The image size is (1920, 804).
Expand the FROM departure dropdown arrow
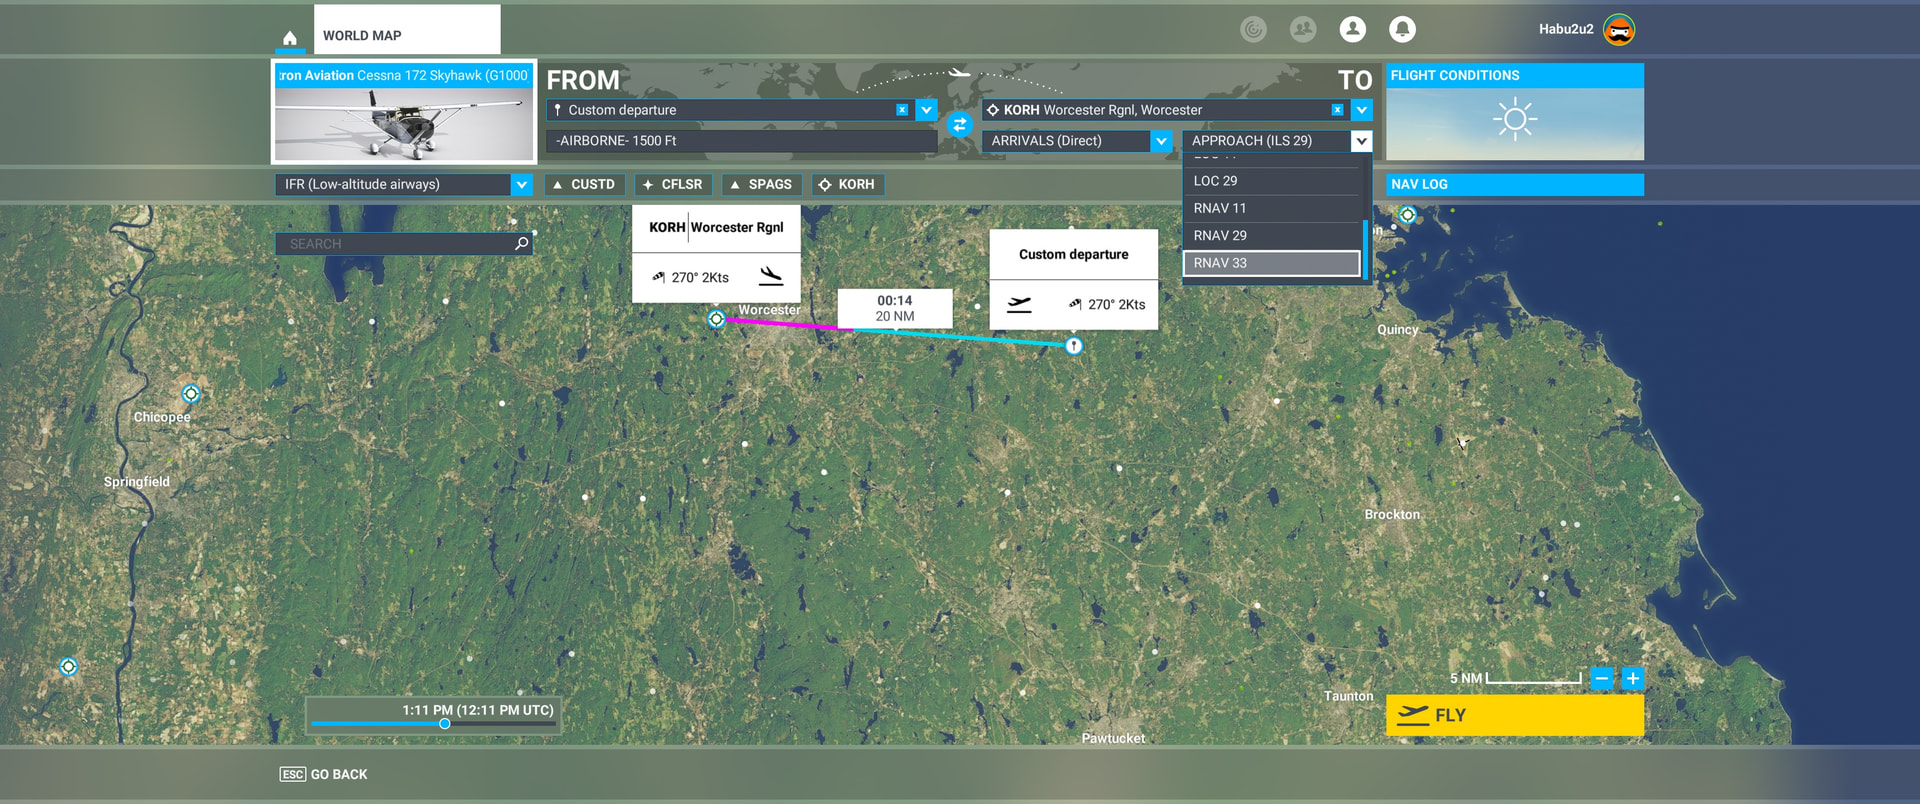pos(926,110)
